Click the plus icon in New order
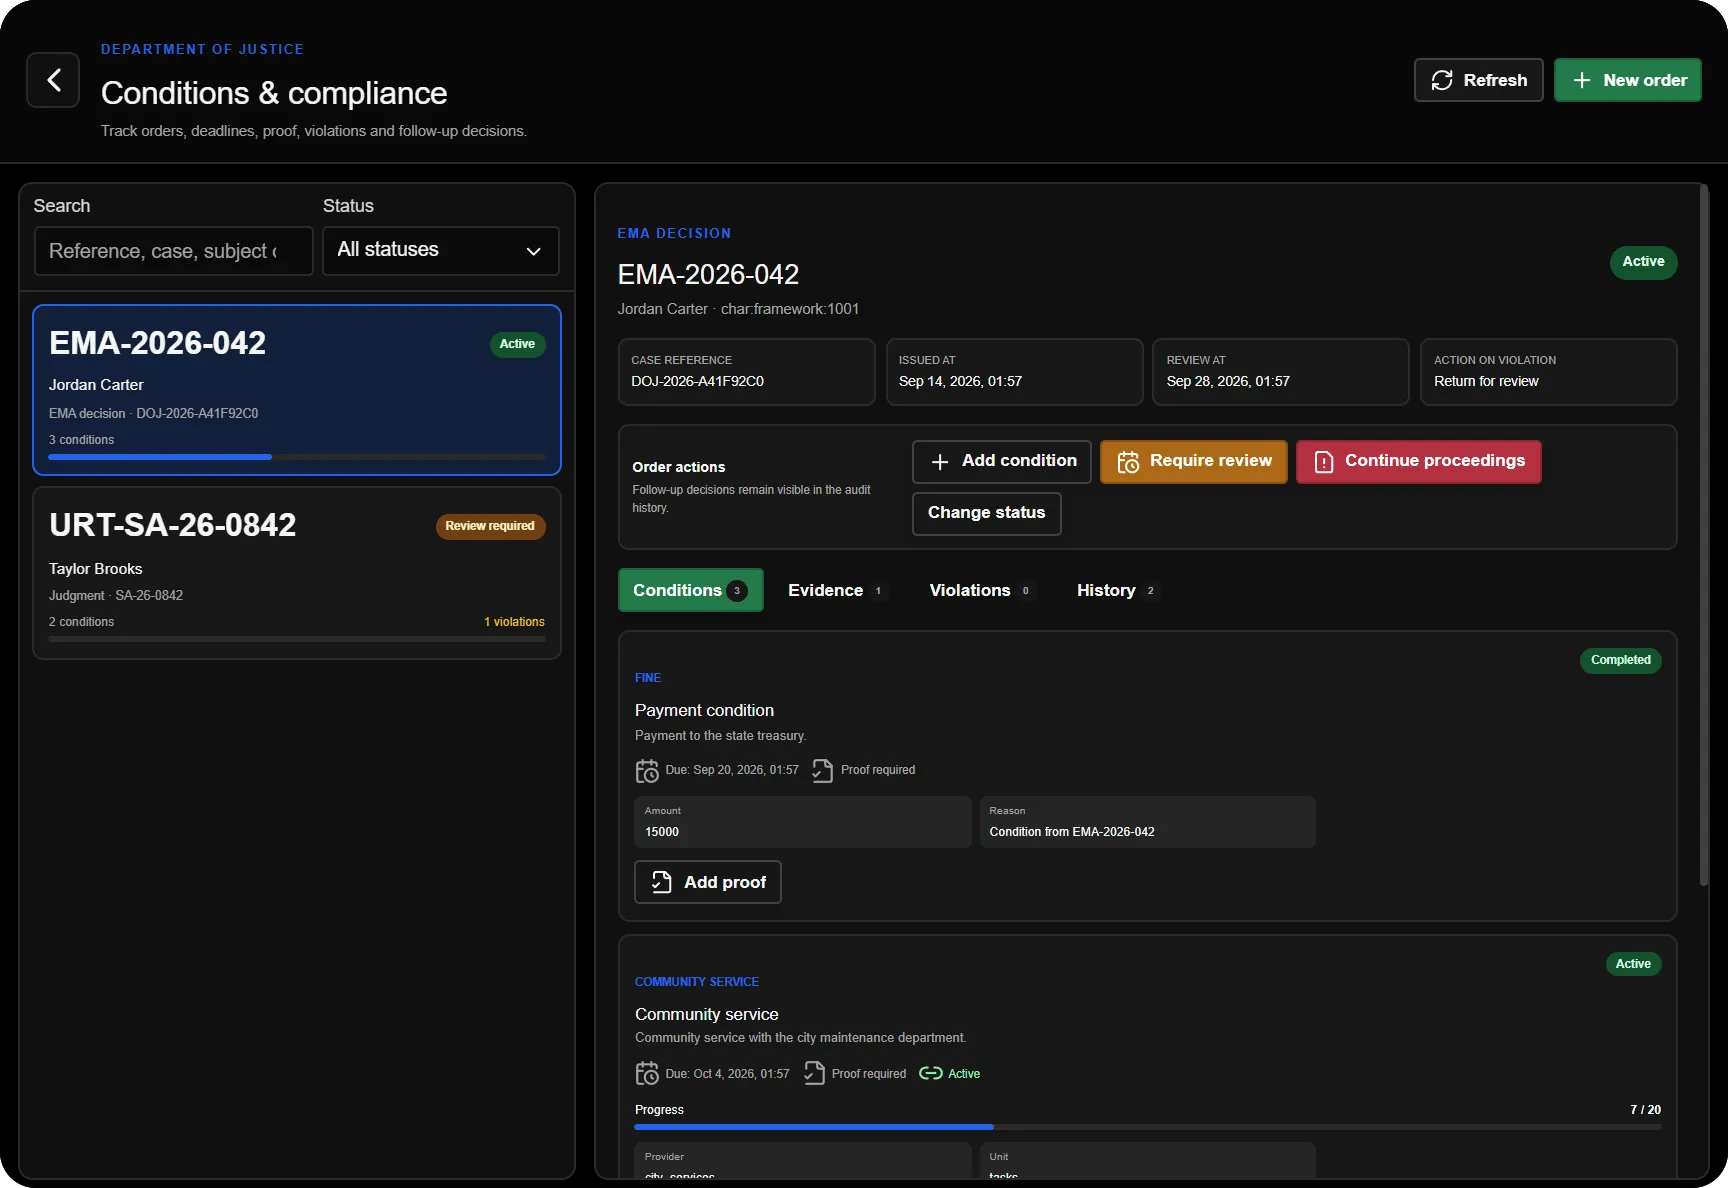This screenshot has height=1188, width=1728. coord(1582,80)
